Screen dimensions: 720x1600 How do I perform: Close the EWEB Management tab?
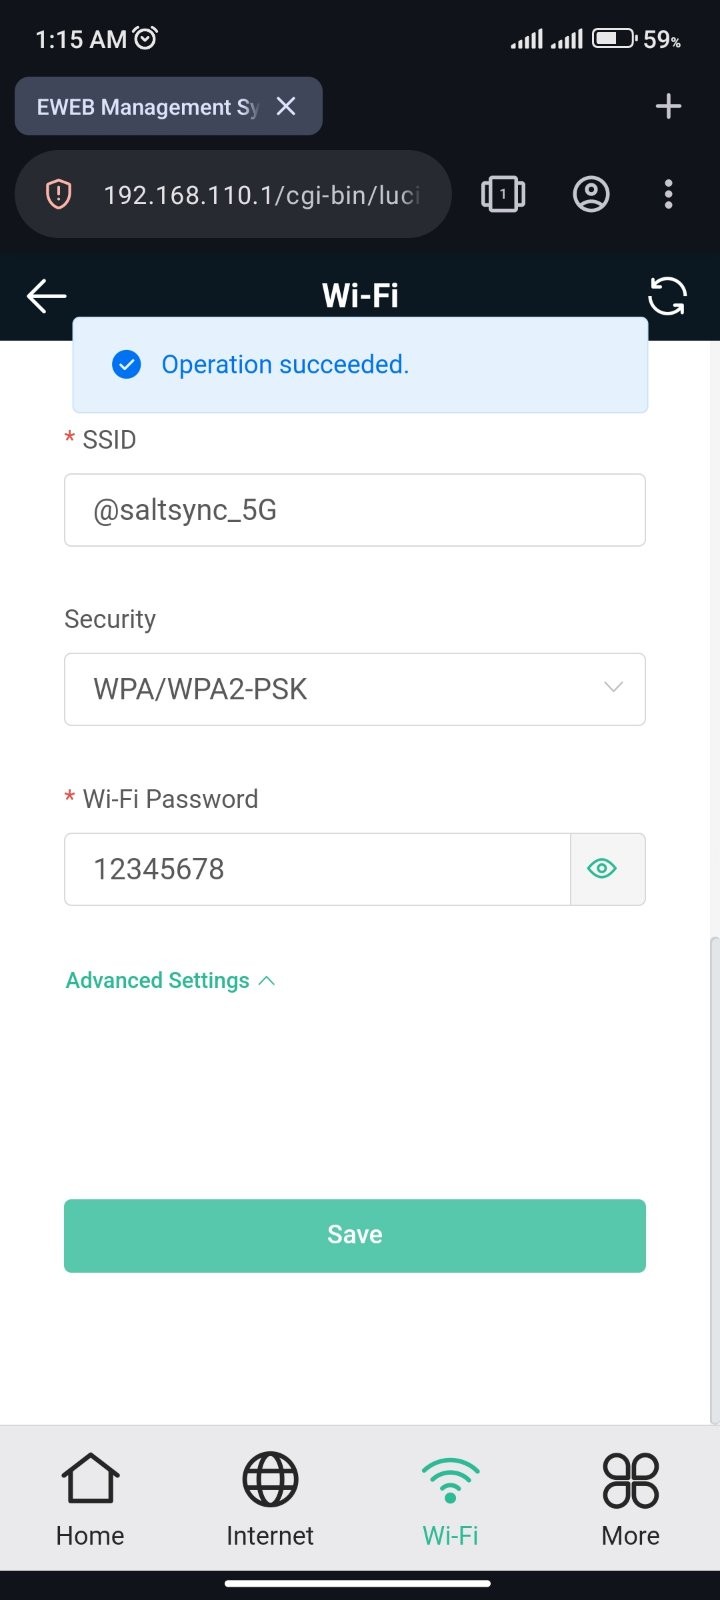click(286, 106)
